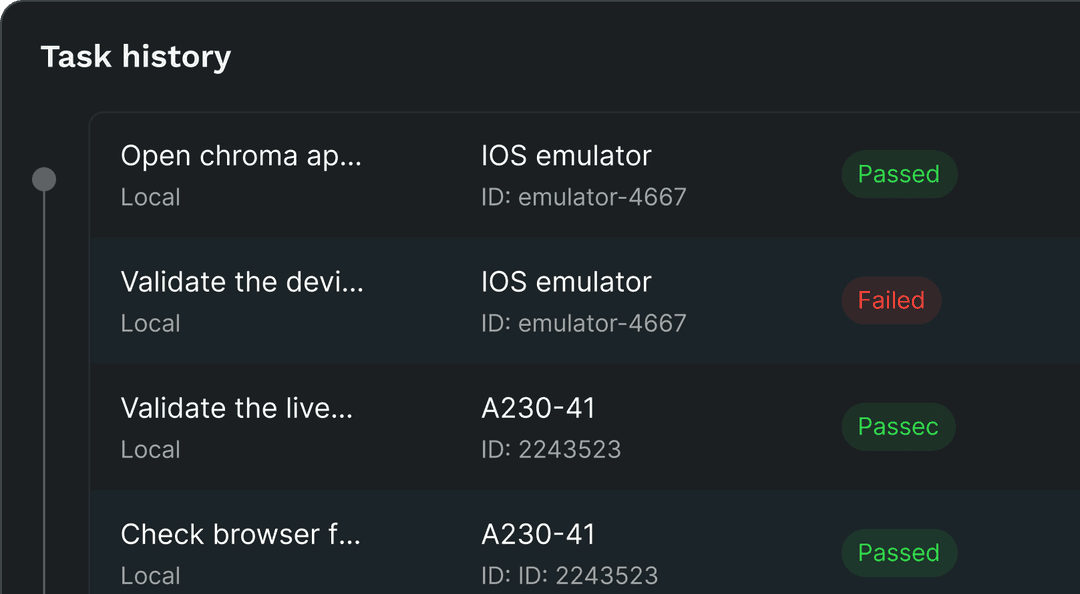Click ID: ID: 2243523 on the last row
Screen dimensions: 1080x594
click(568, 575)
